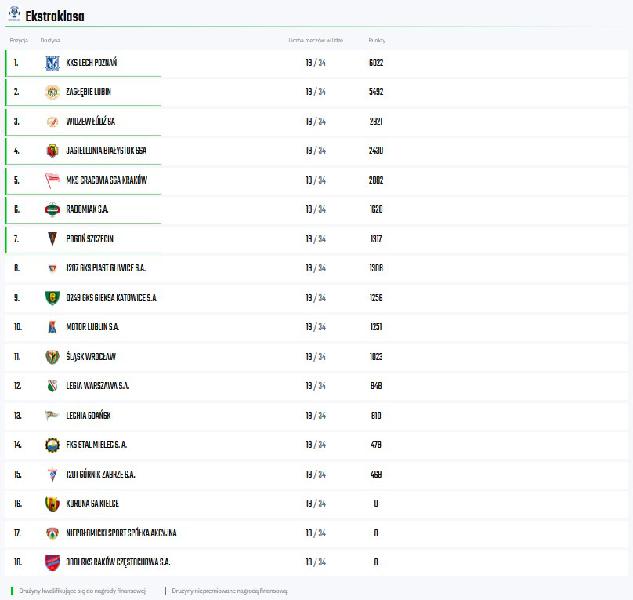633x600 pixels.
Task: Click the Punkty column header
Action: click(376, 40)
